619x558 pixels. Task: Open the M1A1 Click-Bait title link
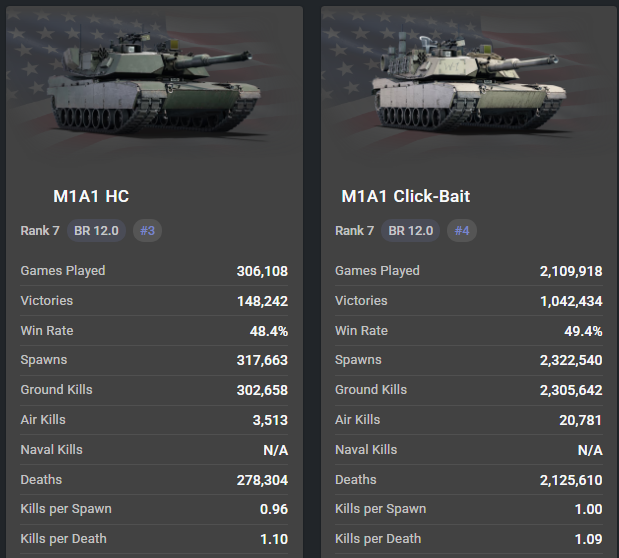405,196
